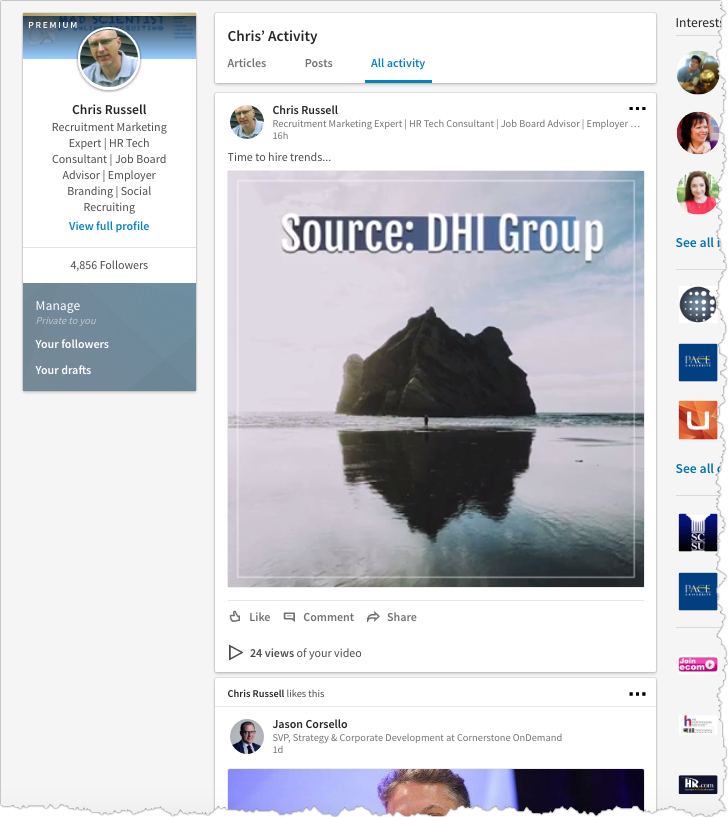Click Chris Russell's profile photo in sidebar card
Screen dimensions: 728x817
click(x=109, y=58)
